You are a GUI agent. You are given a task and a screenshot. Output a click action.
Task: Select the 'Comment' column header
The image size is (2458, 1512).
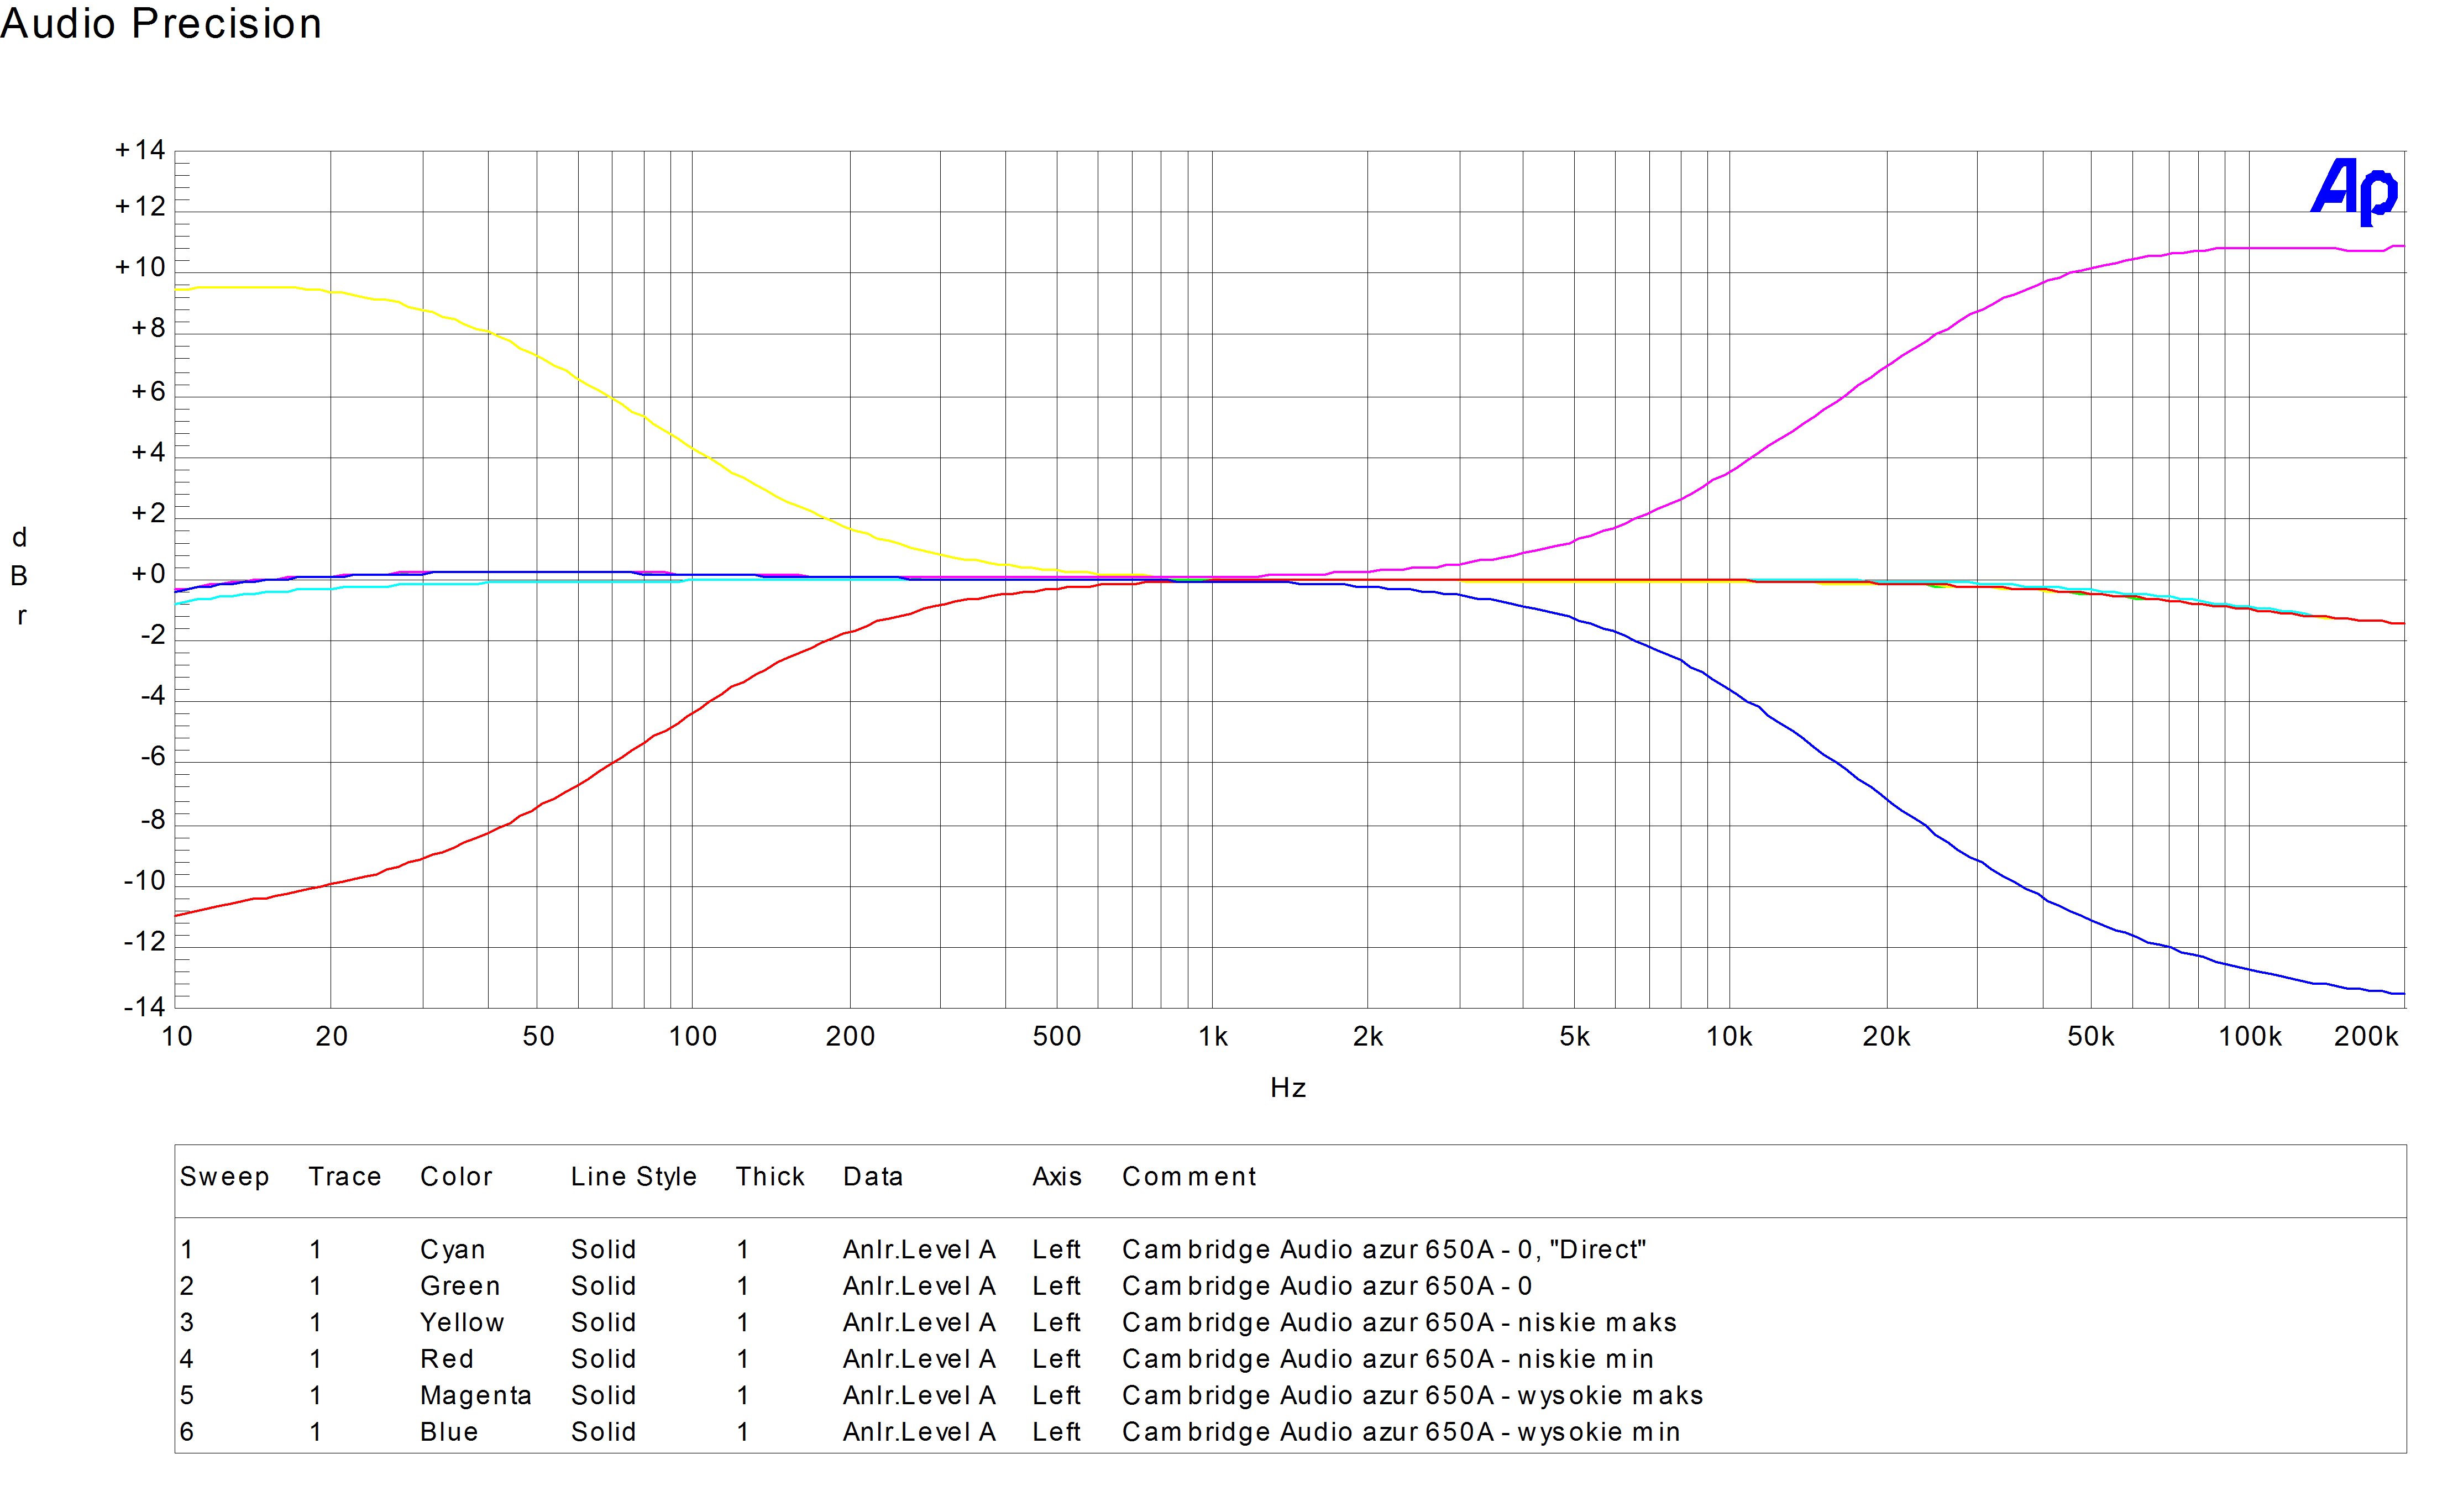(1189, 1177)
